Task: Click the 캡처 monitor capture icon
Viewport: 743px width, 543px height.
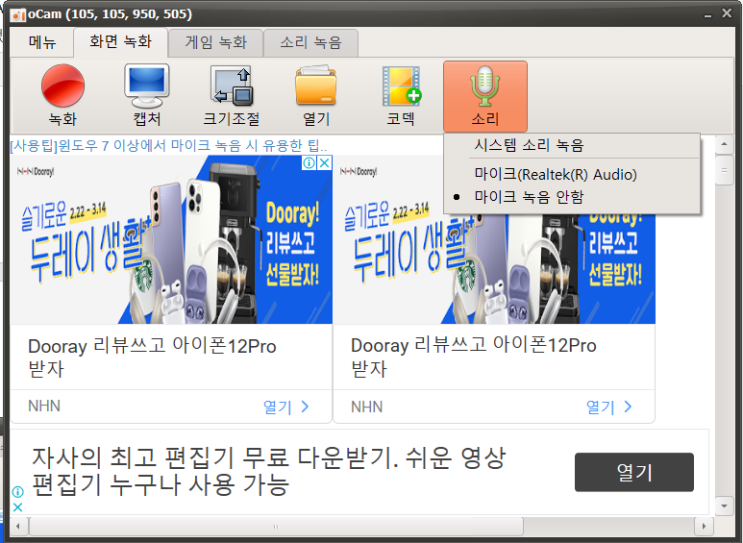Action: point(147,95)
